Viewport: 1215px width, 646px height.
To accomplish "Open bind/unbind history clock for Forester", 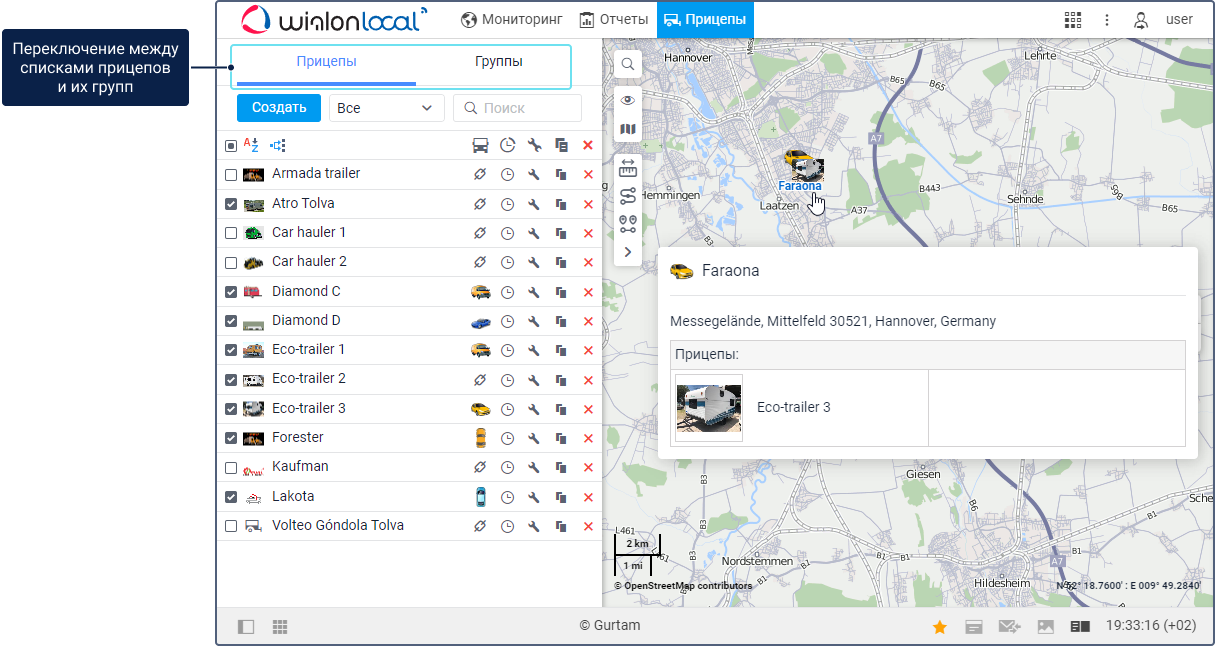I will [x=507, y=438].
